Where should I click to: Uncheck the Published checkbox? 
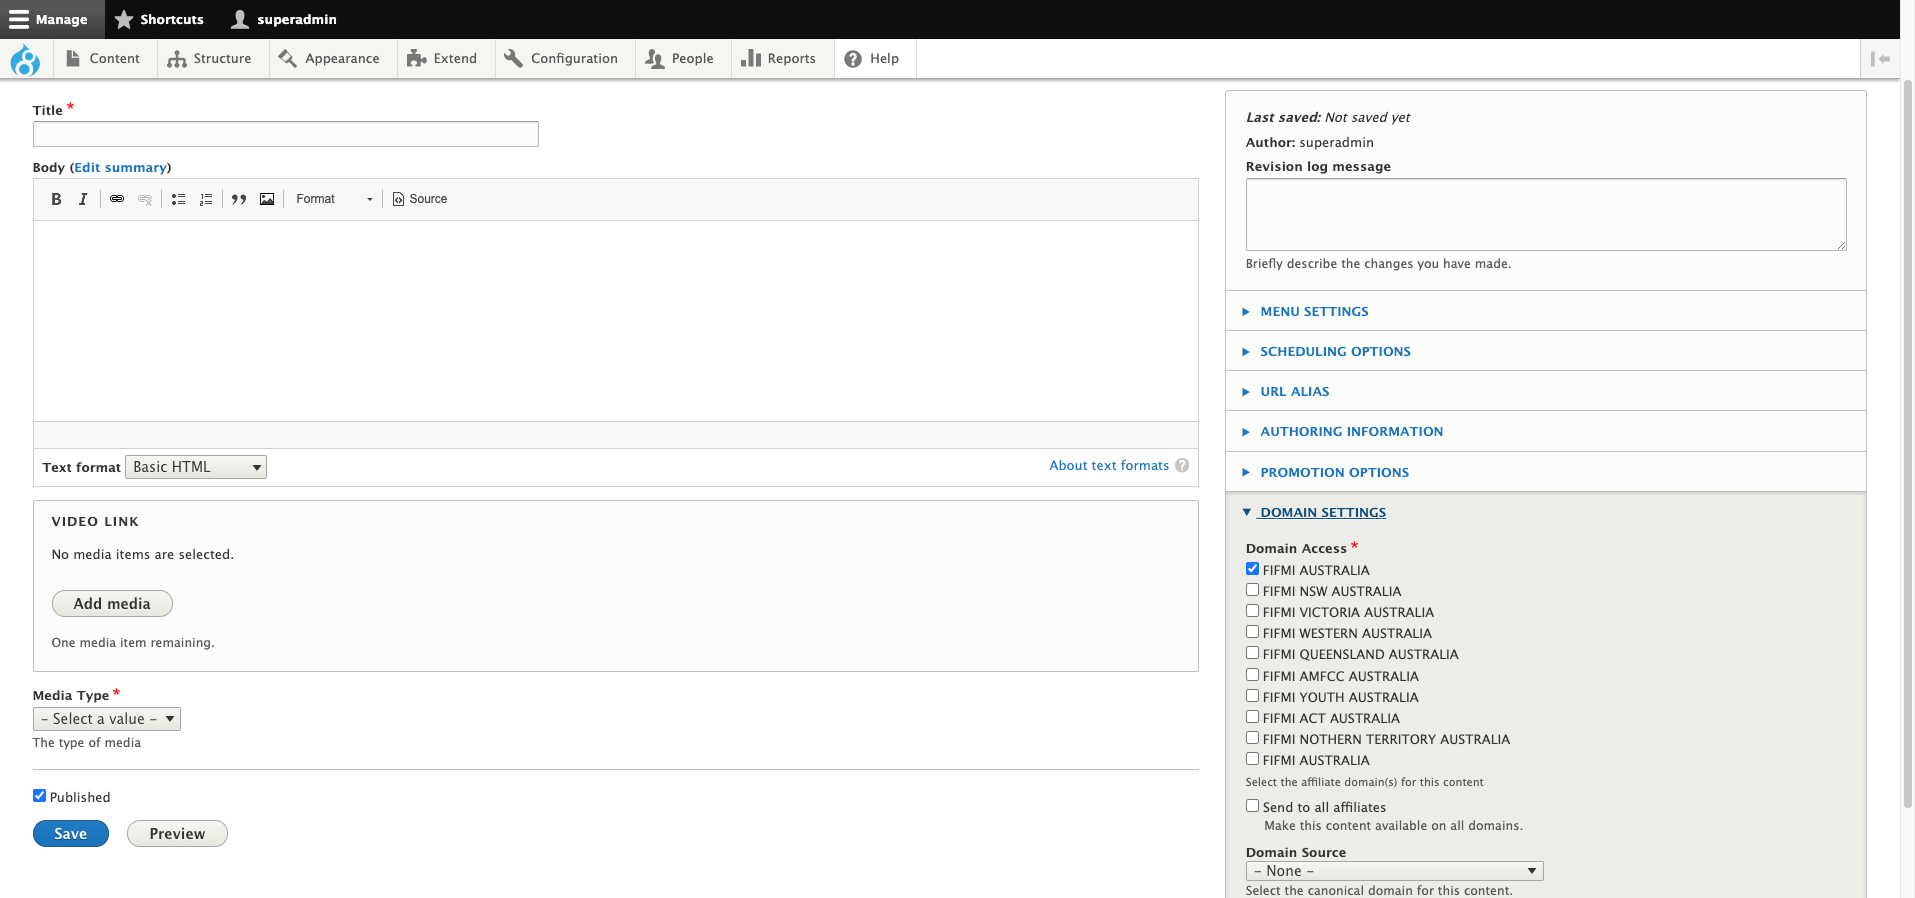[x=40, y=796]
